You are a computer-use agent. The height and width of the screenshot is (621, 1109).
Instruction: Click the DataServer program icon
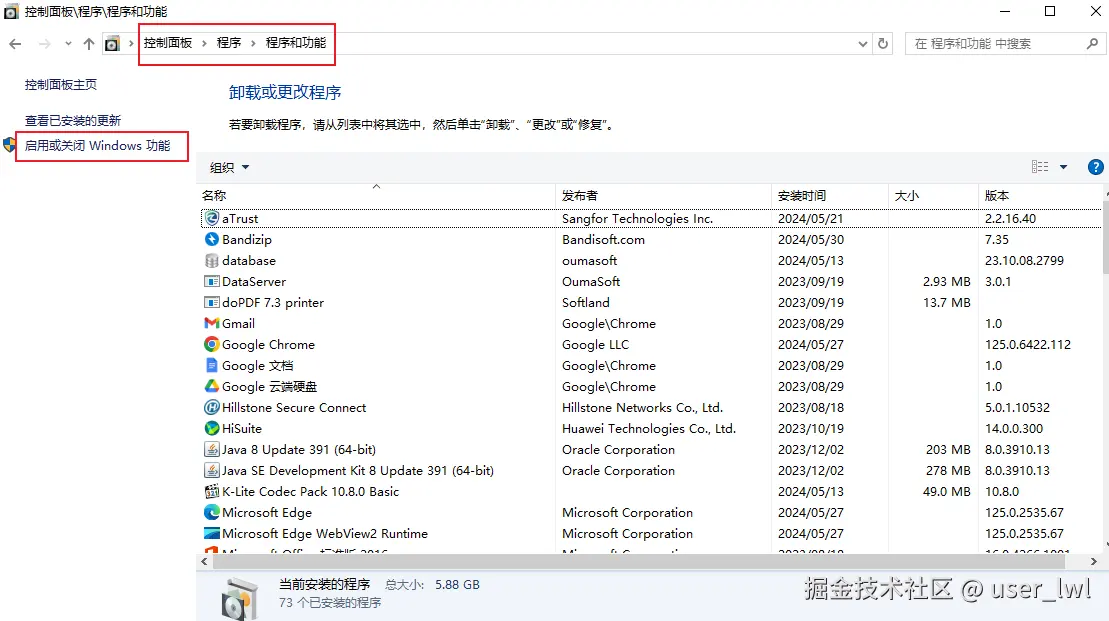(x=211, y=282)
